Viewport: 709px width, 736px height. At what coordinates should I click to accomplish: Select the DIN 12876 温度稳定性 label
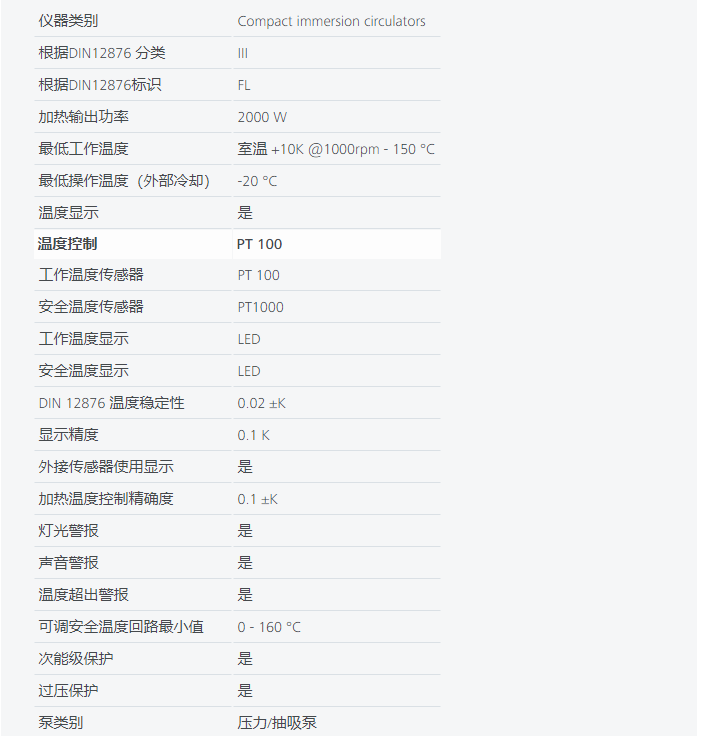click(111, 403)
